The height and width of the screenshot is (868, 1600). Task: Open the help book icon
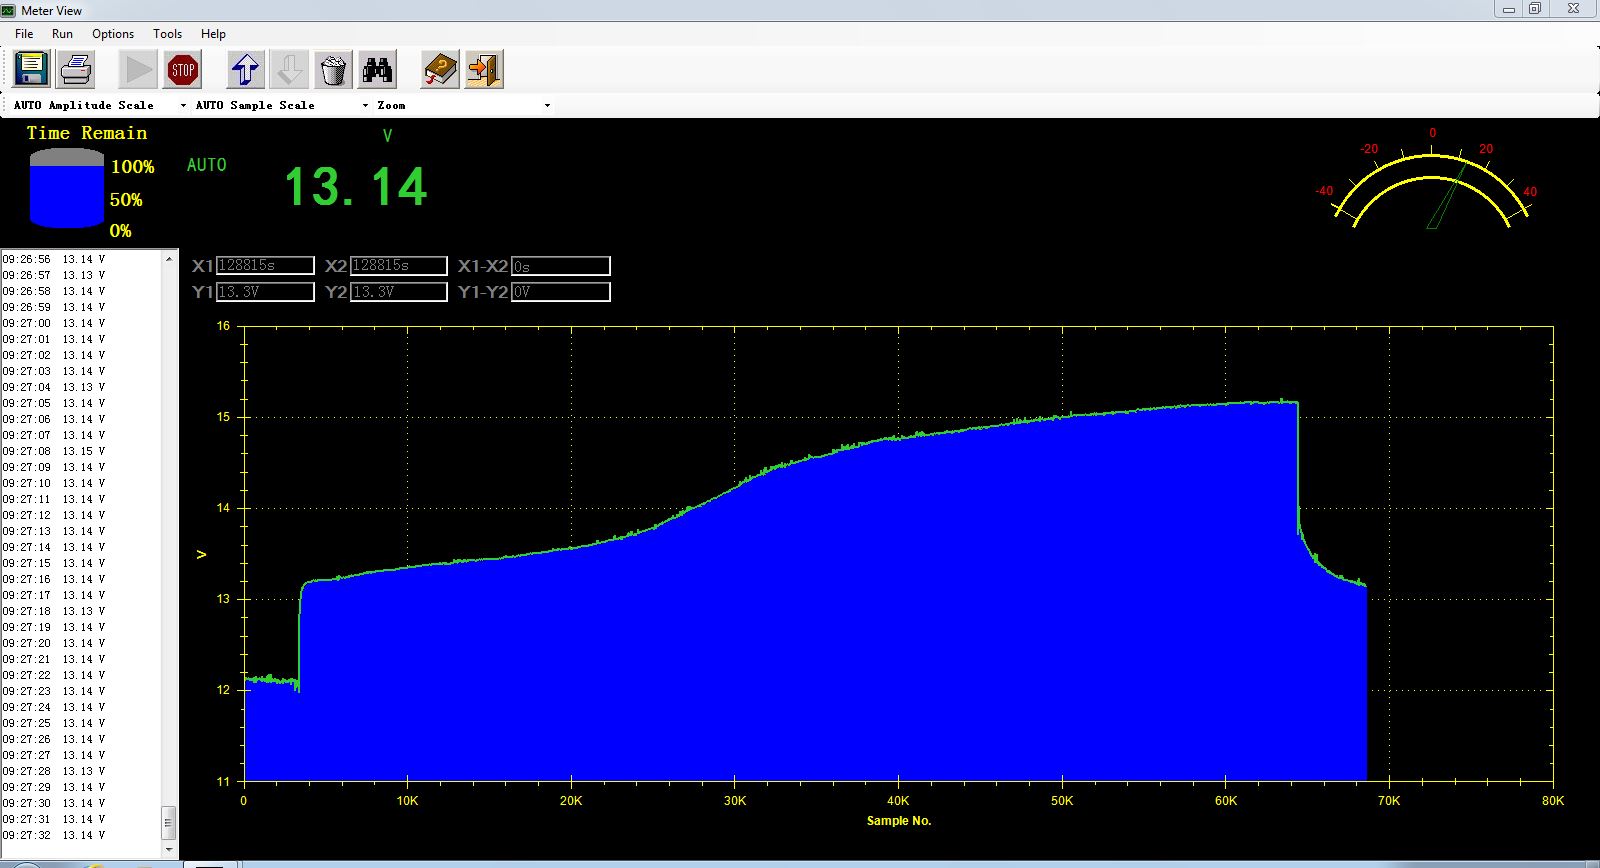click(x=440, y=70)
